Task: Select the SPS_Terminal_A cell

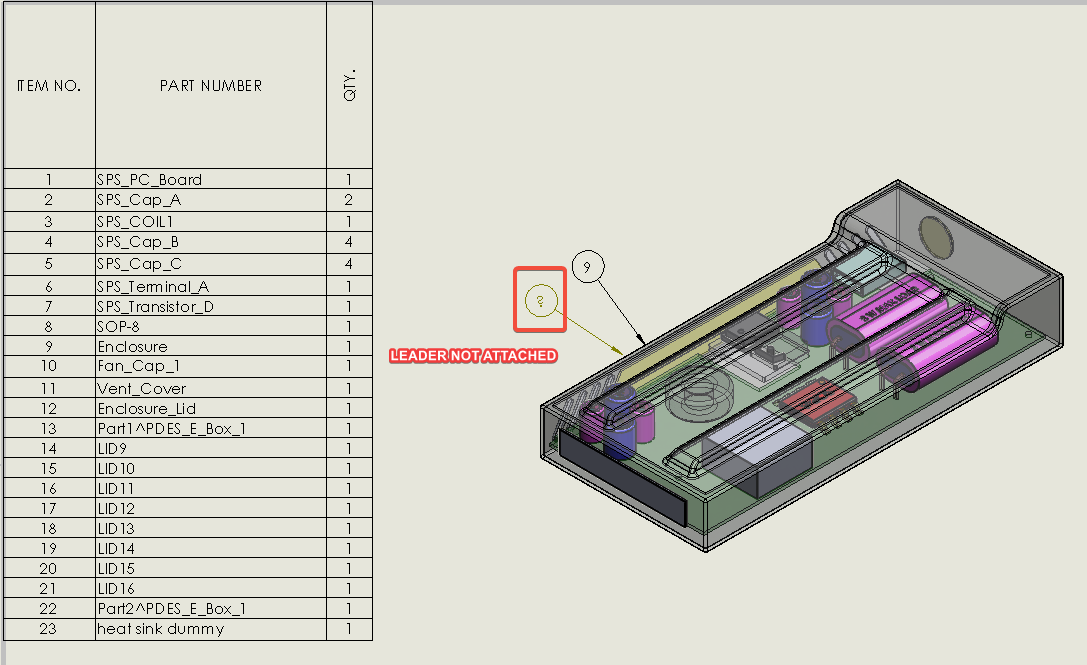Action: pyautogui.click(x=211, y=286)
